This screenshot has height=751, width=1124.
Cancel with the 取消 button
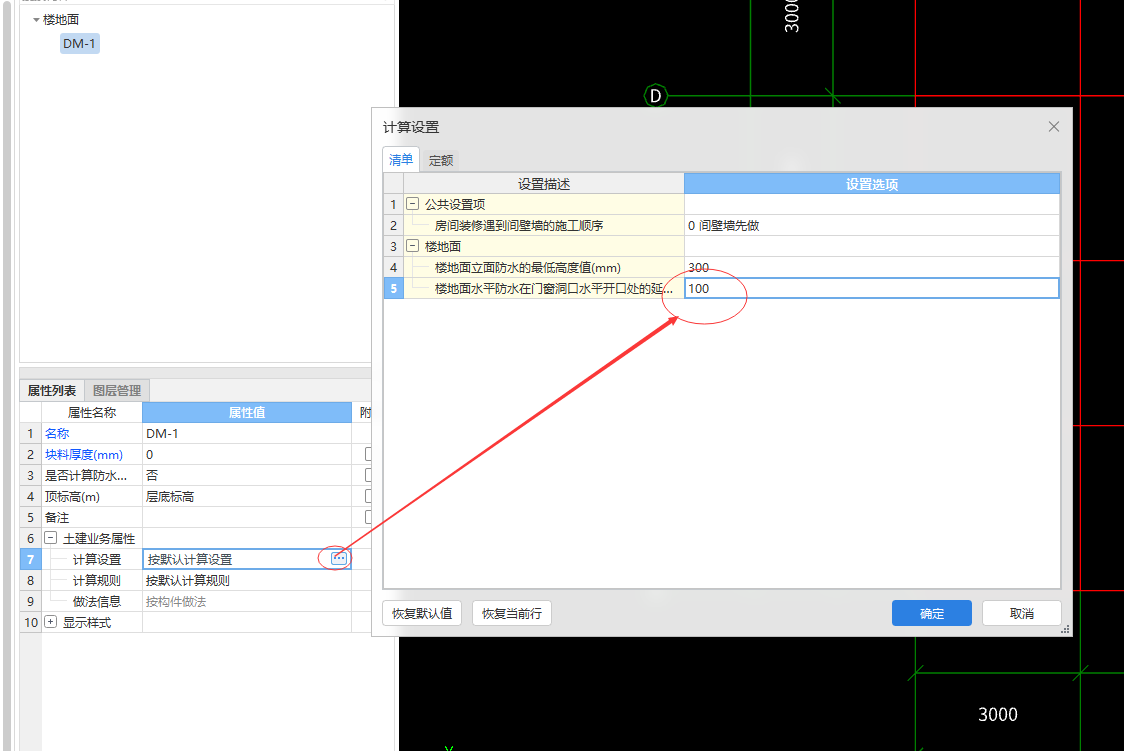pos(1021,613)
